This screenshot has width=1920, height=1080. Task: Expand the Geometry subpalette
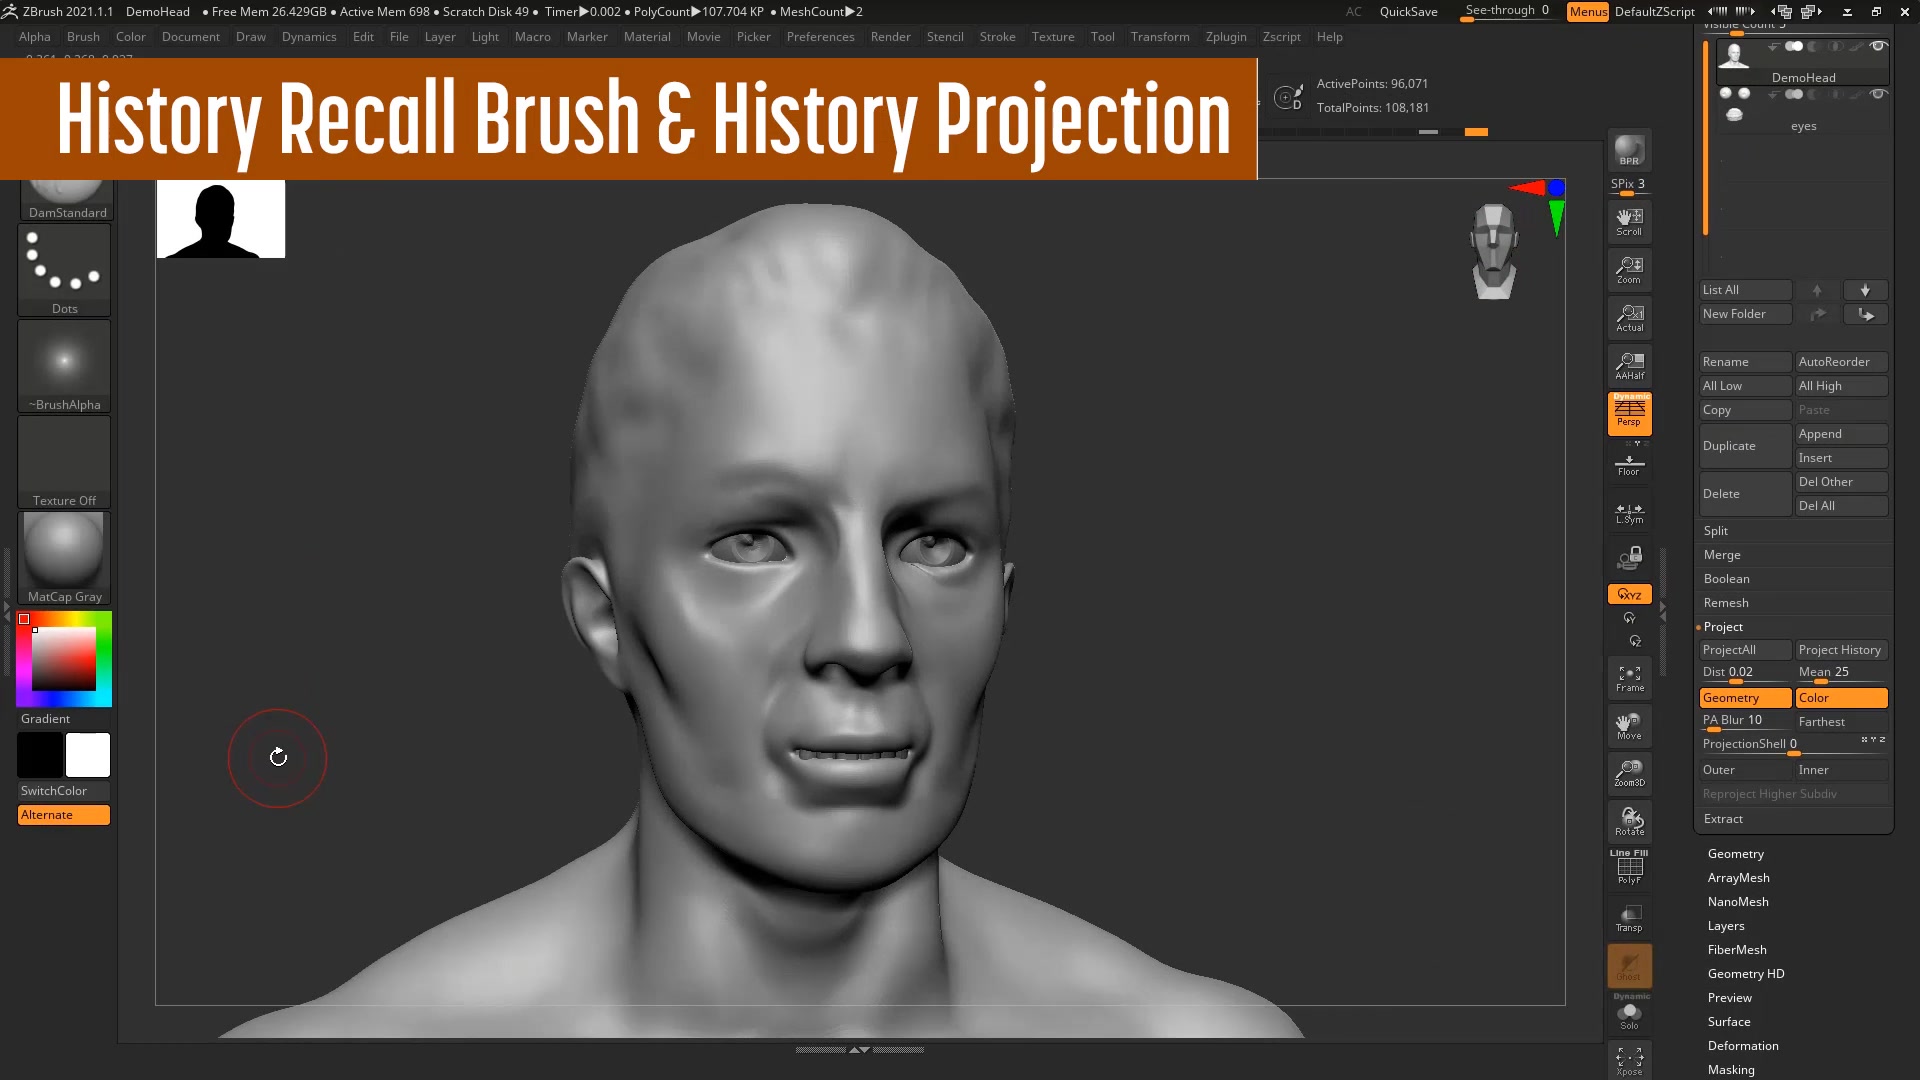coord(1735,854)
